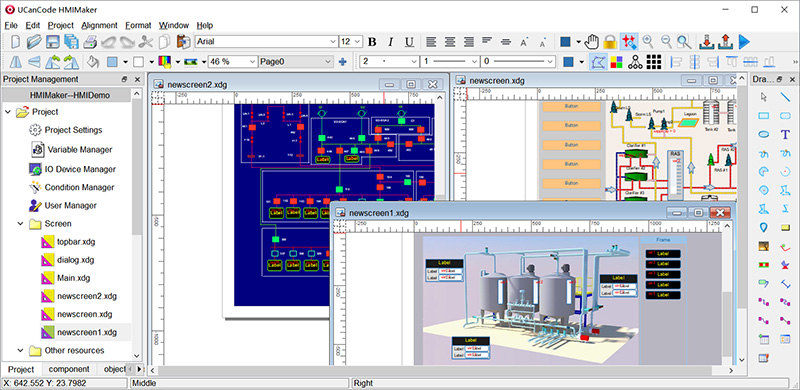Select the ellipse shape tool
800x390 pixels.
coord(764,134)
